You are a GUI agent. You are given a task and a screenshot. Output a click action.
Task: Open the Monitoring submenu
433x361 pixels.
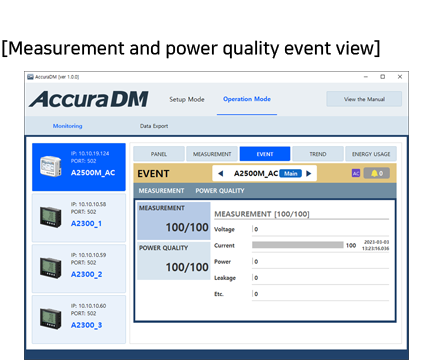[68, 126]
